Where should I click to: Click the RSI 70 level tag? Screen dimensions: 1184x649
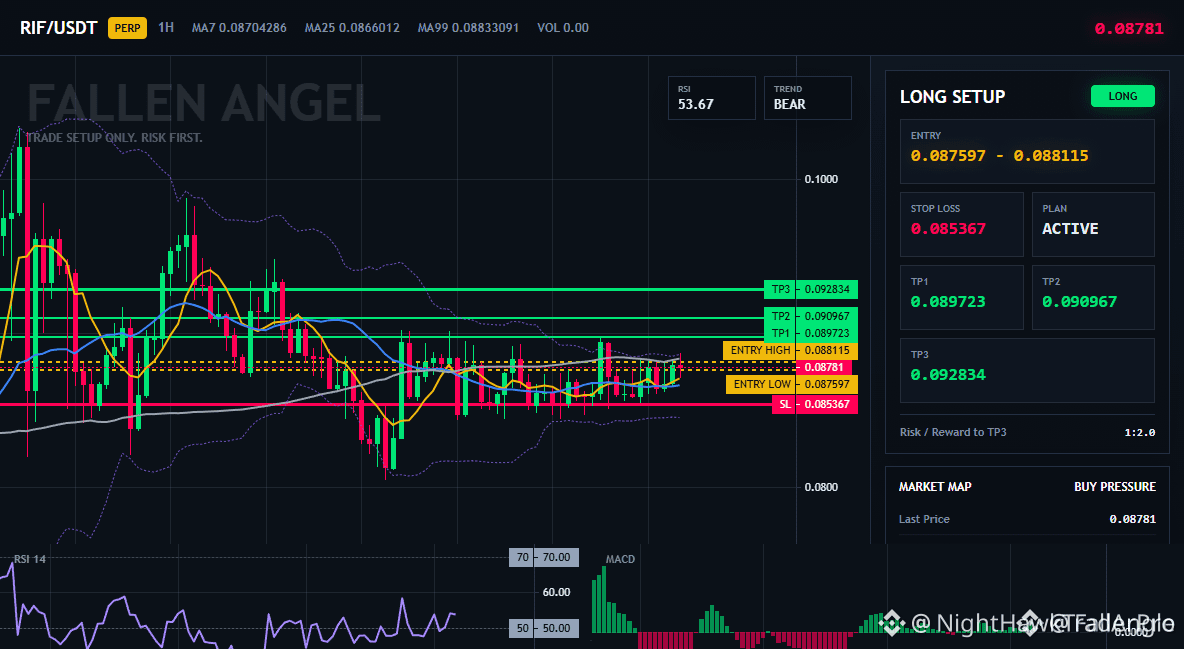click(544, 558)
